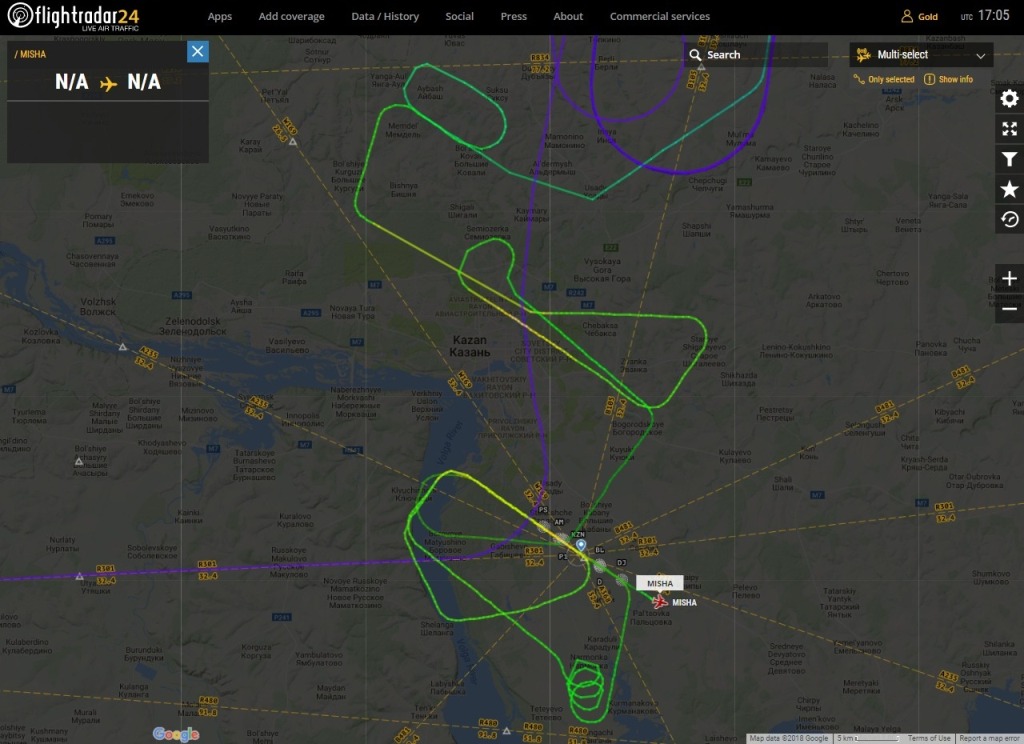1024x744 pixels.
Task: Open the Data / History menu
Action: pyautogui.click(x=385, y=16)
